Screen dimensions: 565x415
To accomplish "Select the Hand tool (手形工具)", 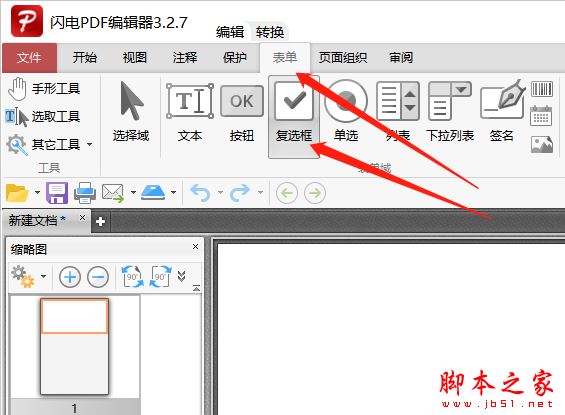I will coord(44,89).
